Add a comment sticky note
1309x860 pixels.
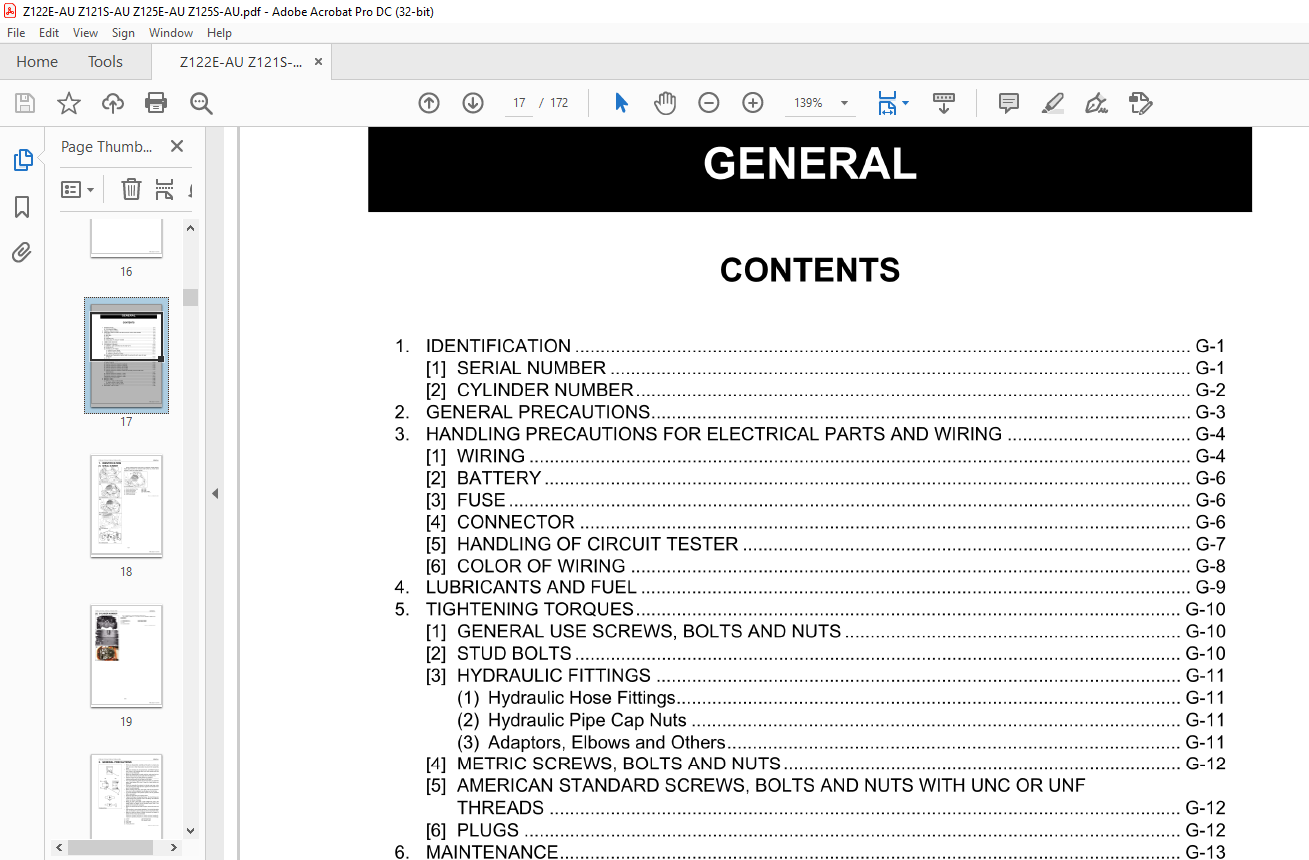[1009, 103]
